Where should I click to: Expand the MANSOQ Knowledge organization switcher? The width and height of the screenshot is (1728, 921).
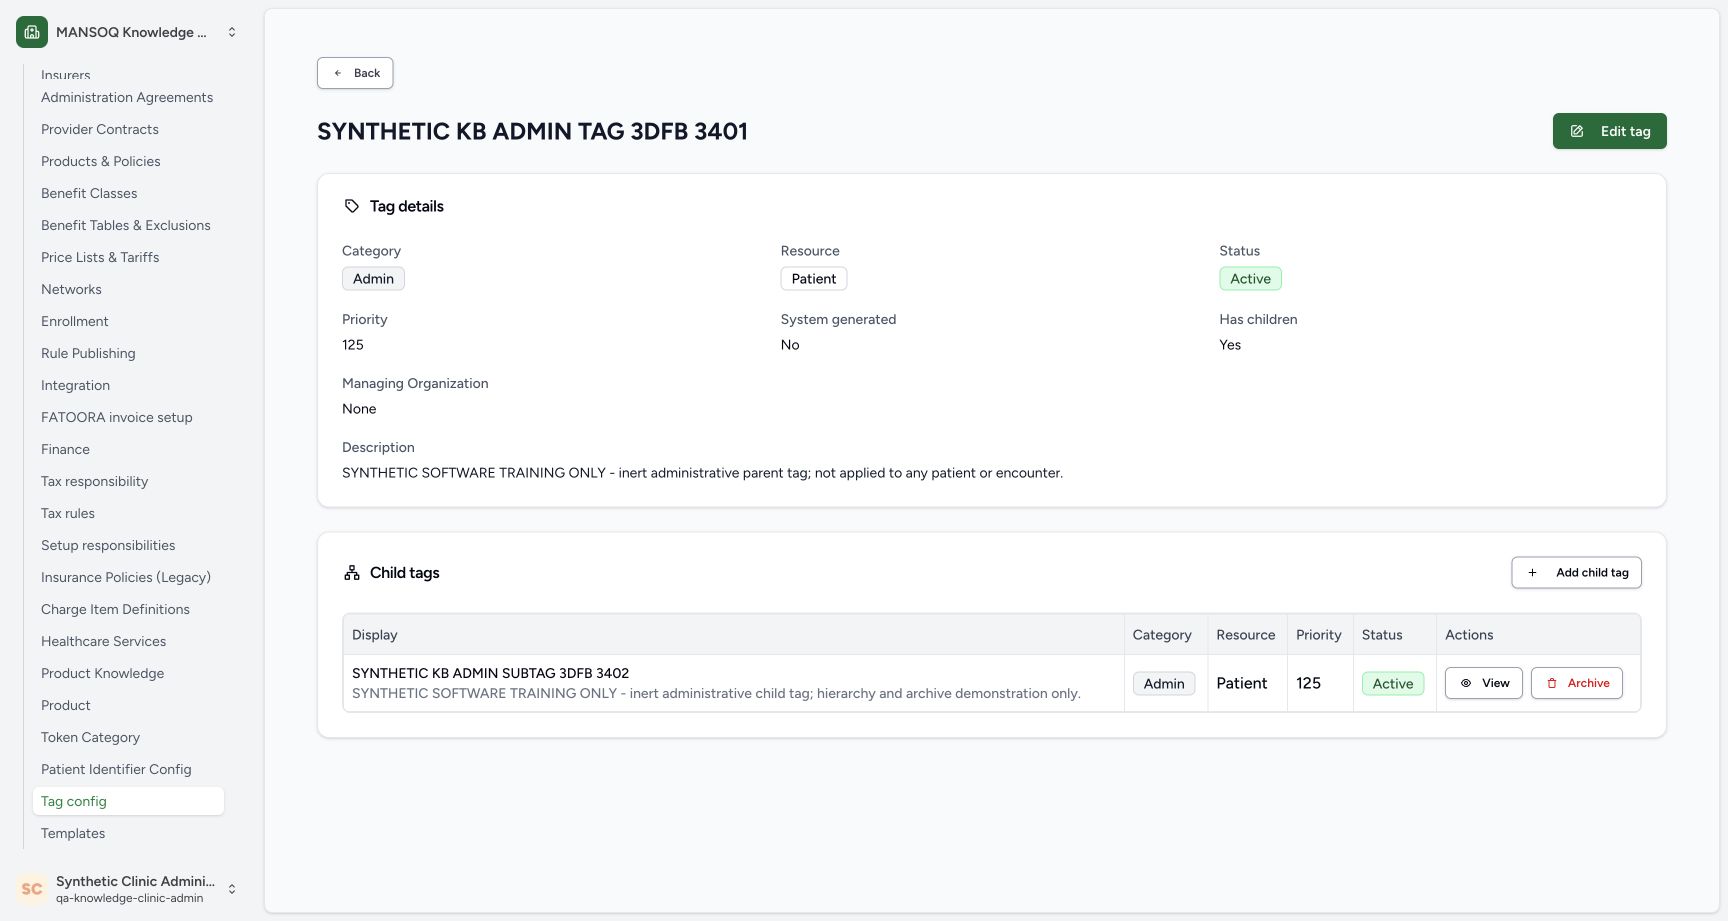point(232,32)
